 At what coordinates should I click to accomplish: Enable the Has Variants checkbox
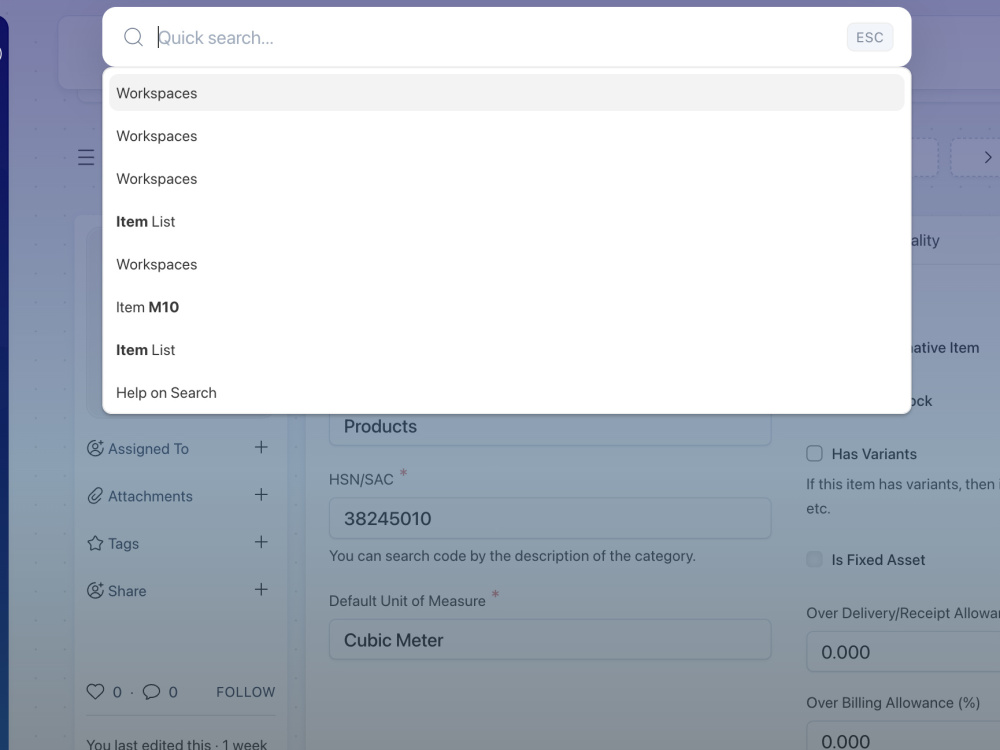coord(814,453)
